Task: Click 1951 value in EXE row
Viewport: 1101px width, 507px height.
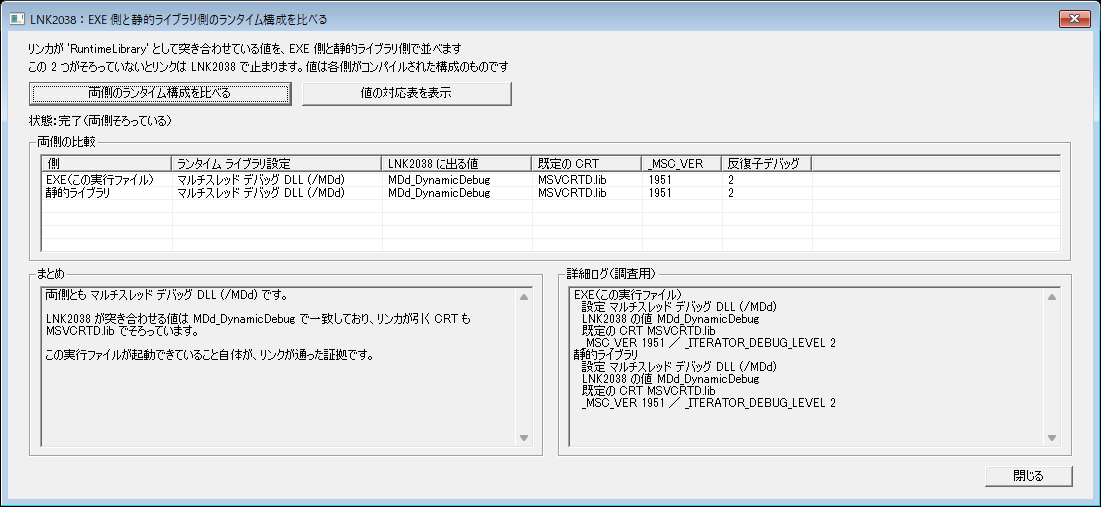Action: pyautogui.click(x=660, y=180)
